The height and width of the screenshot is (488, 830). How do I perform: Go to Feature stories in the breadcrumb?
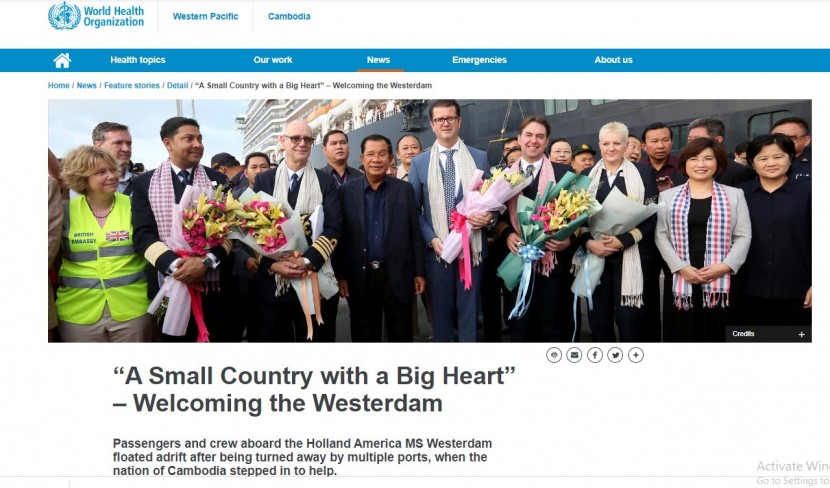tap(132, 86)
